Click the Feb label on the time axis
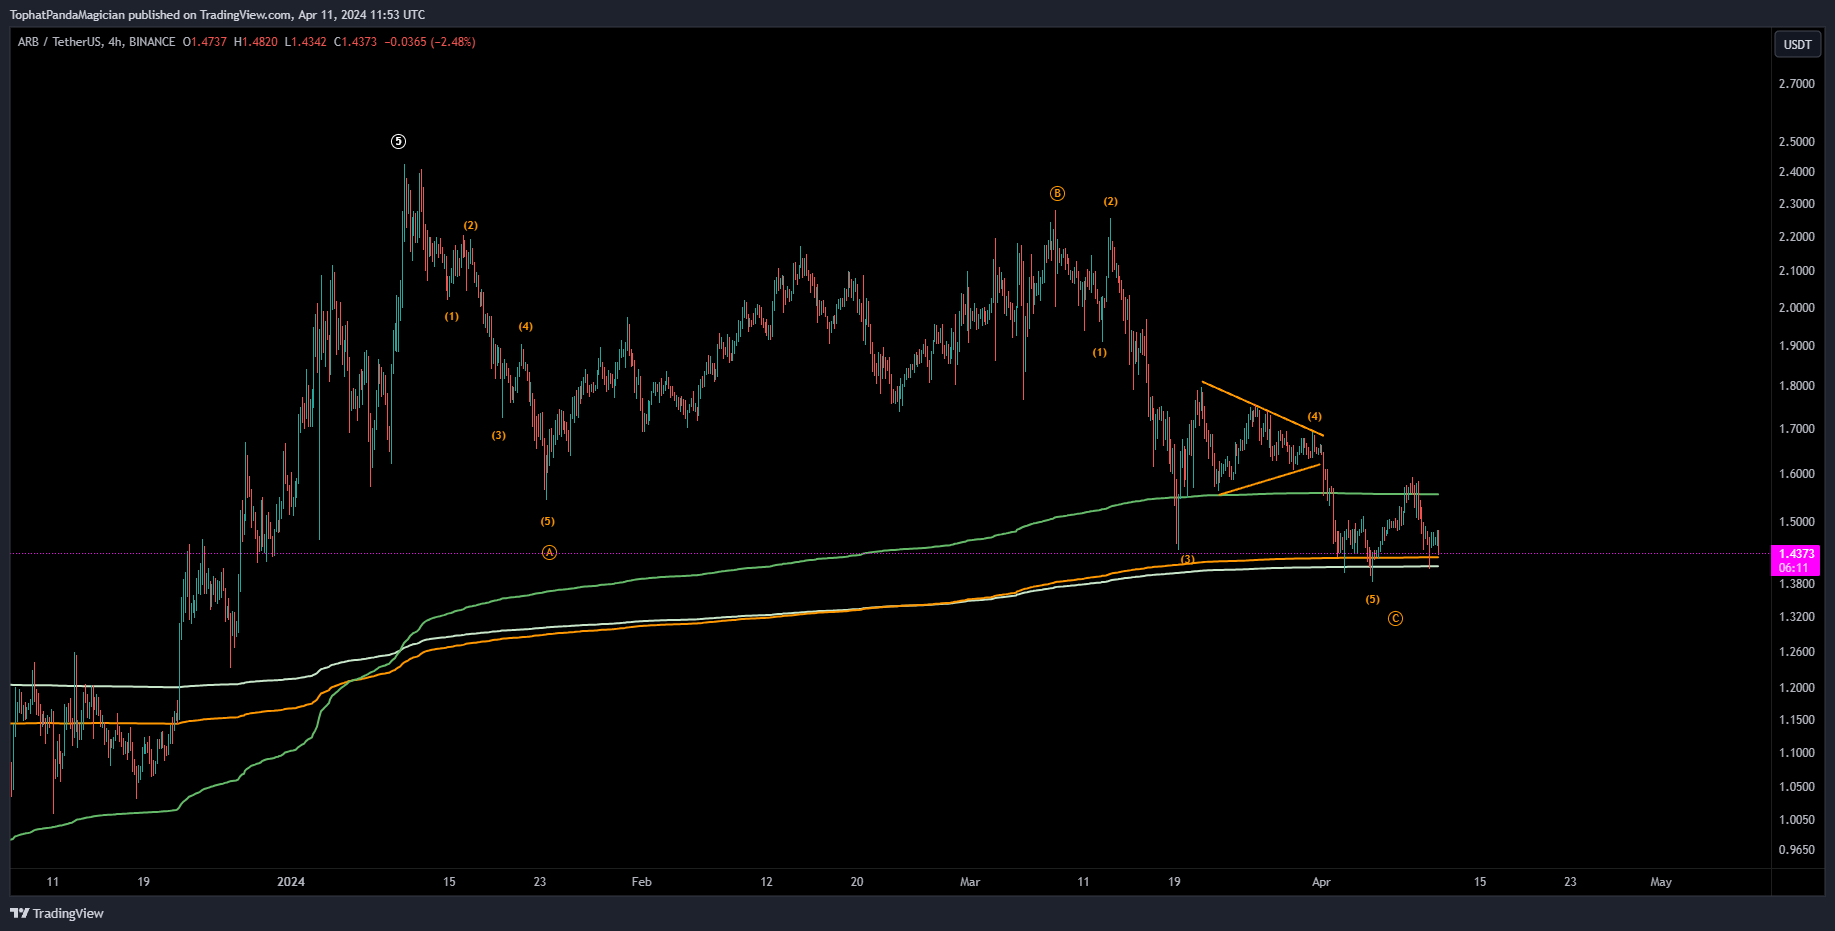1835x931 pixels. pyautogui.click(x=642, y=882)
